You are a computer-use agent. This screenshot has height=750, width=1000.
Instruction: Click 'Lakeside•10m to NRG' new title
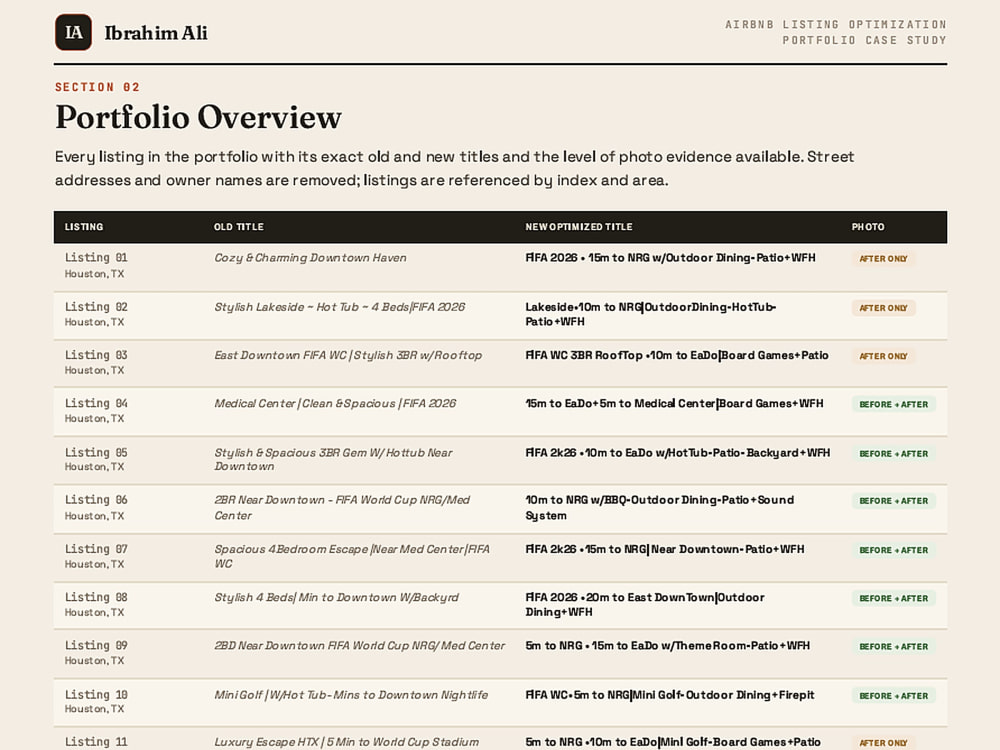[651, 314]
